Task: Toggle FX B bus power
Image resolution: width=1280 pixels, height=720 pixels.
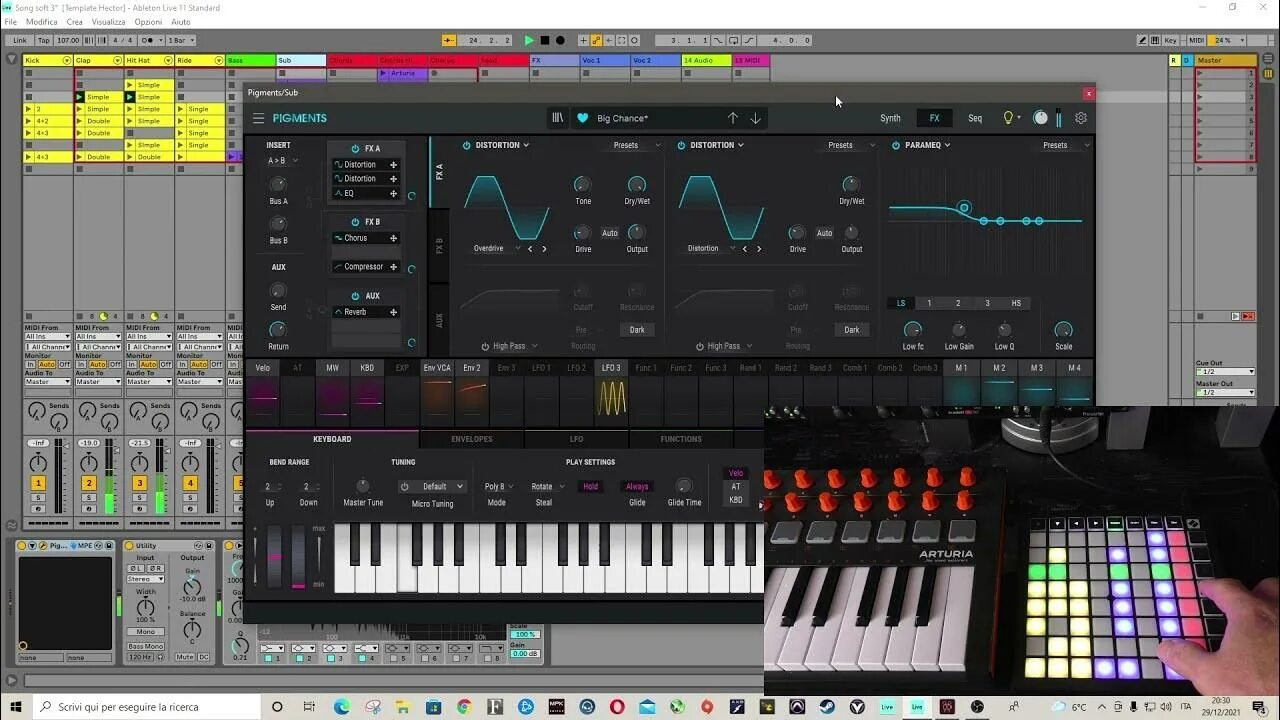Action: [355, 222]
